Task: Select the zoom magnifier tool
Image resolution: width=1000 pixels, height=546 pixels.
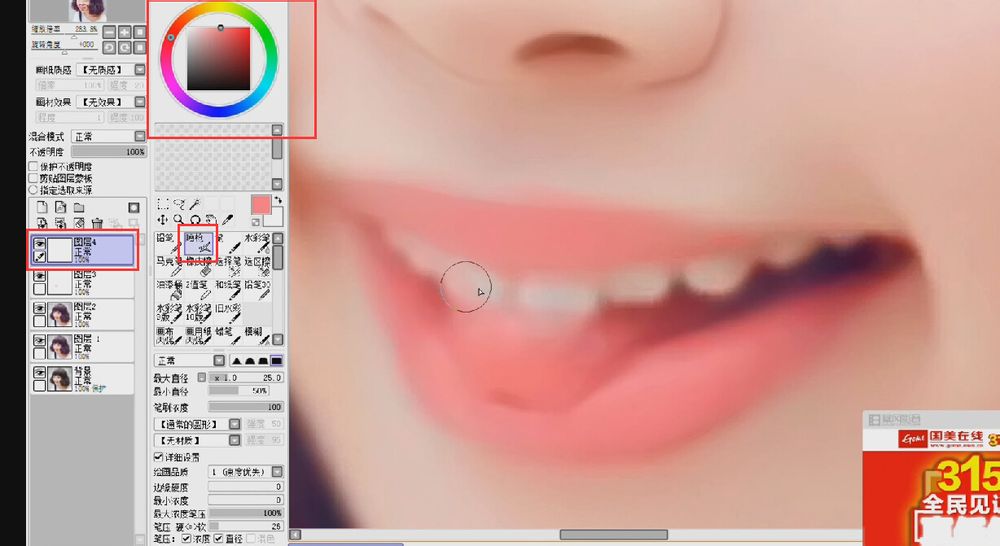Action: (x=179, y=220)
